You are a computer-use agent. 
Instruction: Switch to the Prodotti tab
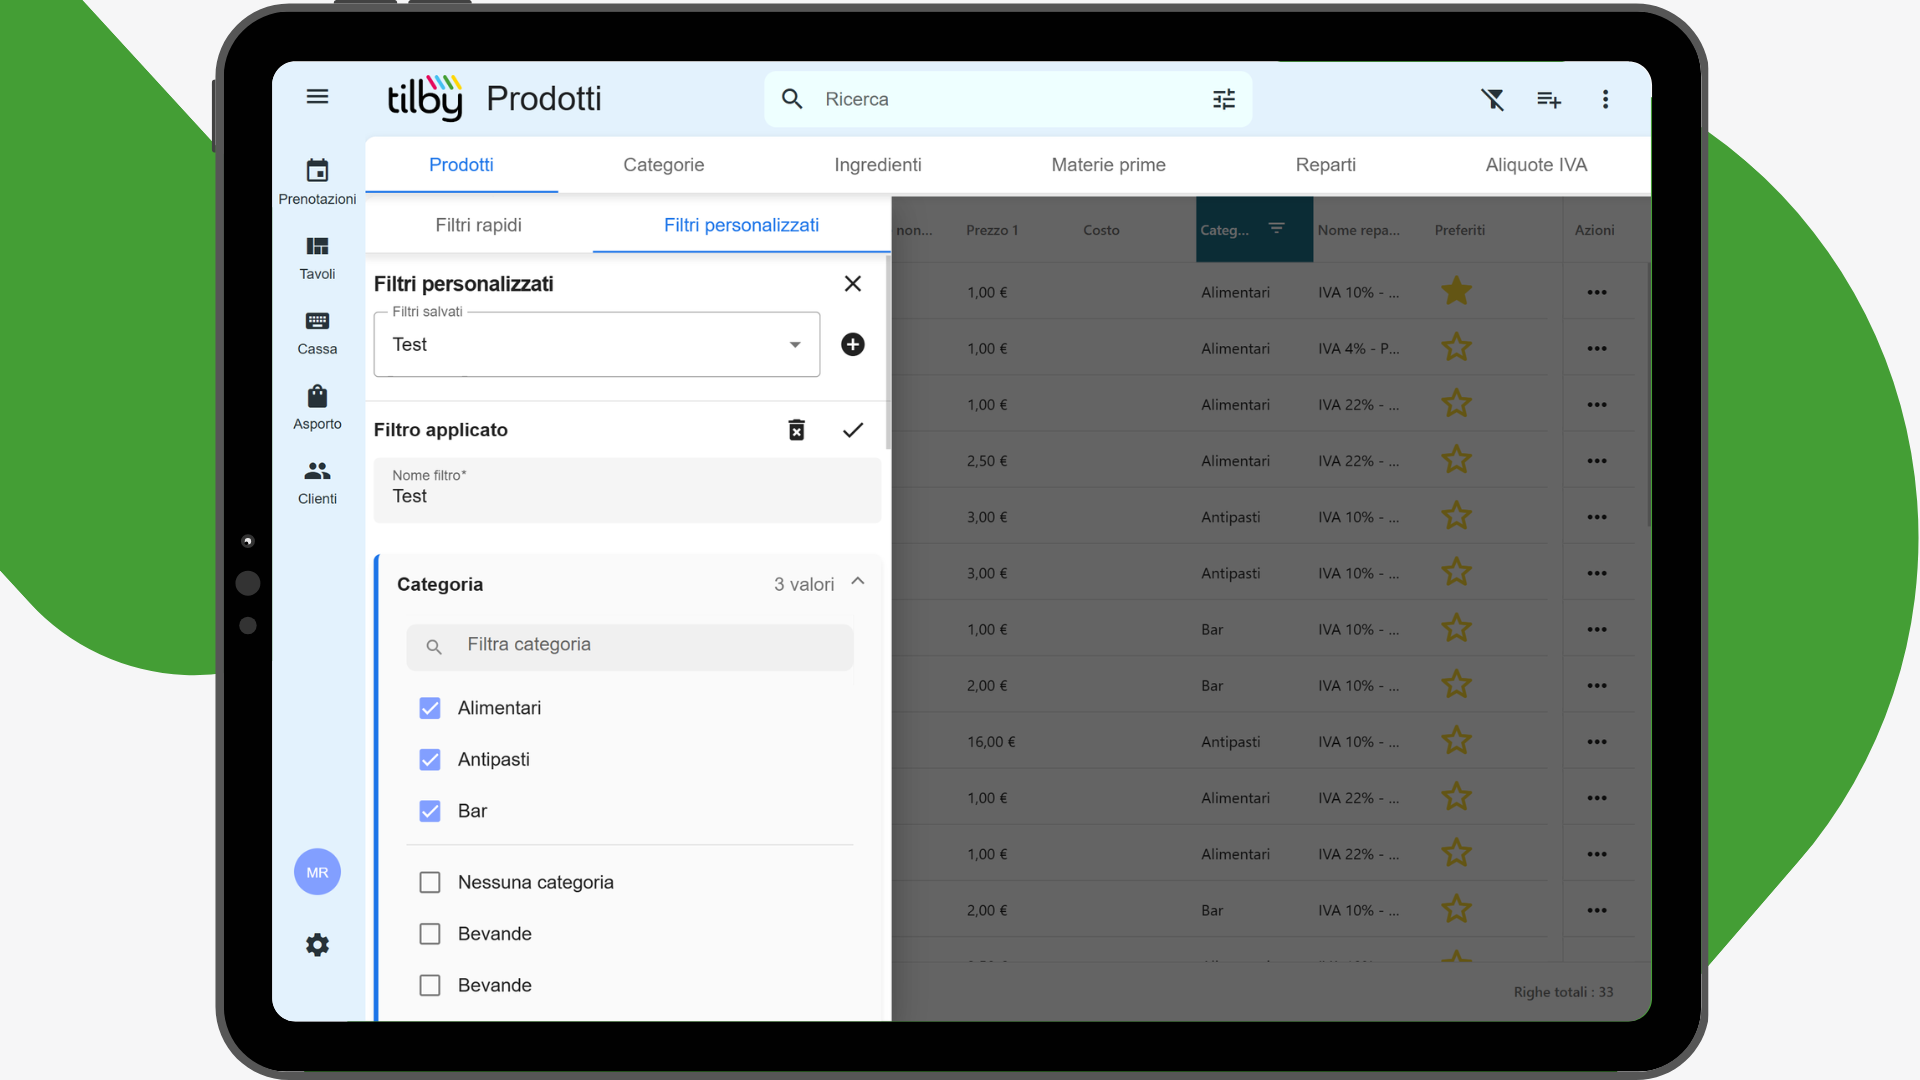point(461,165)
